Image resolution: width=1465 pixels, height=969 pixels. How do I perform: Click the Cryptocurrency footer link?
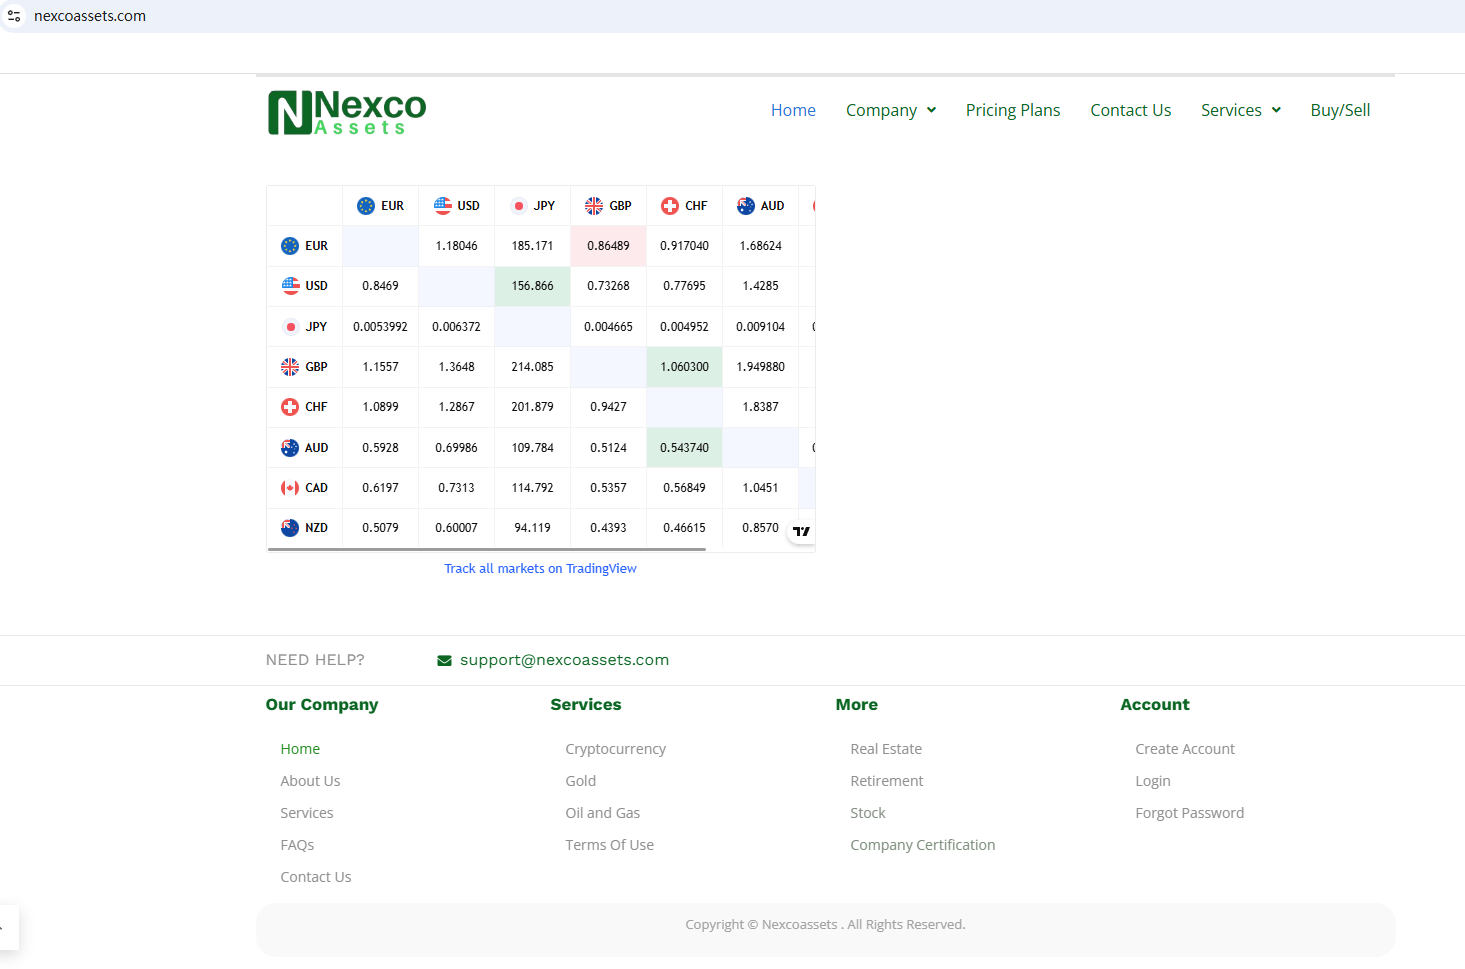tap(615, 749)
